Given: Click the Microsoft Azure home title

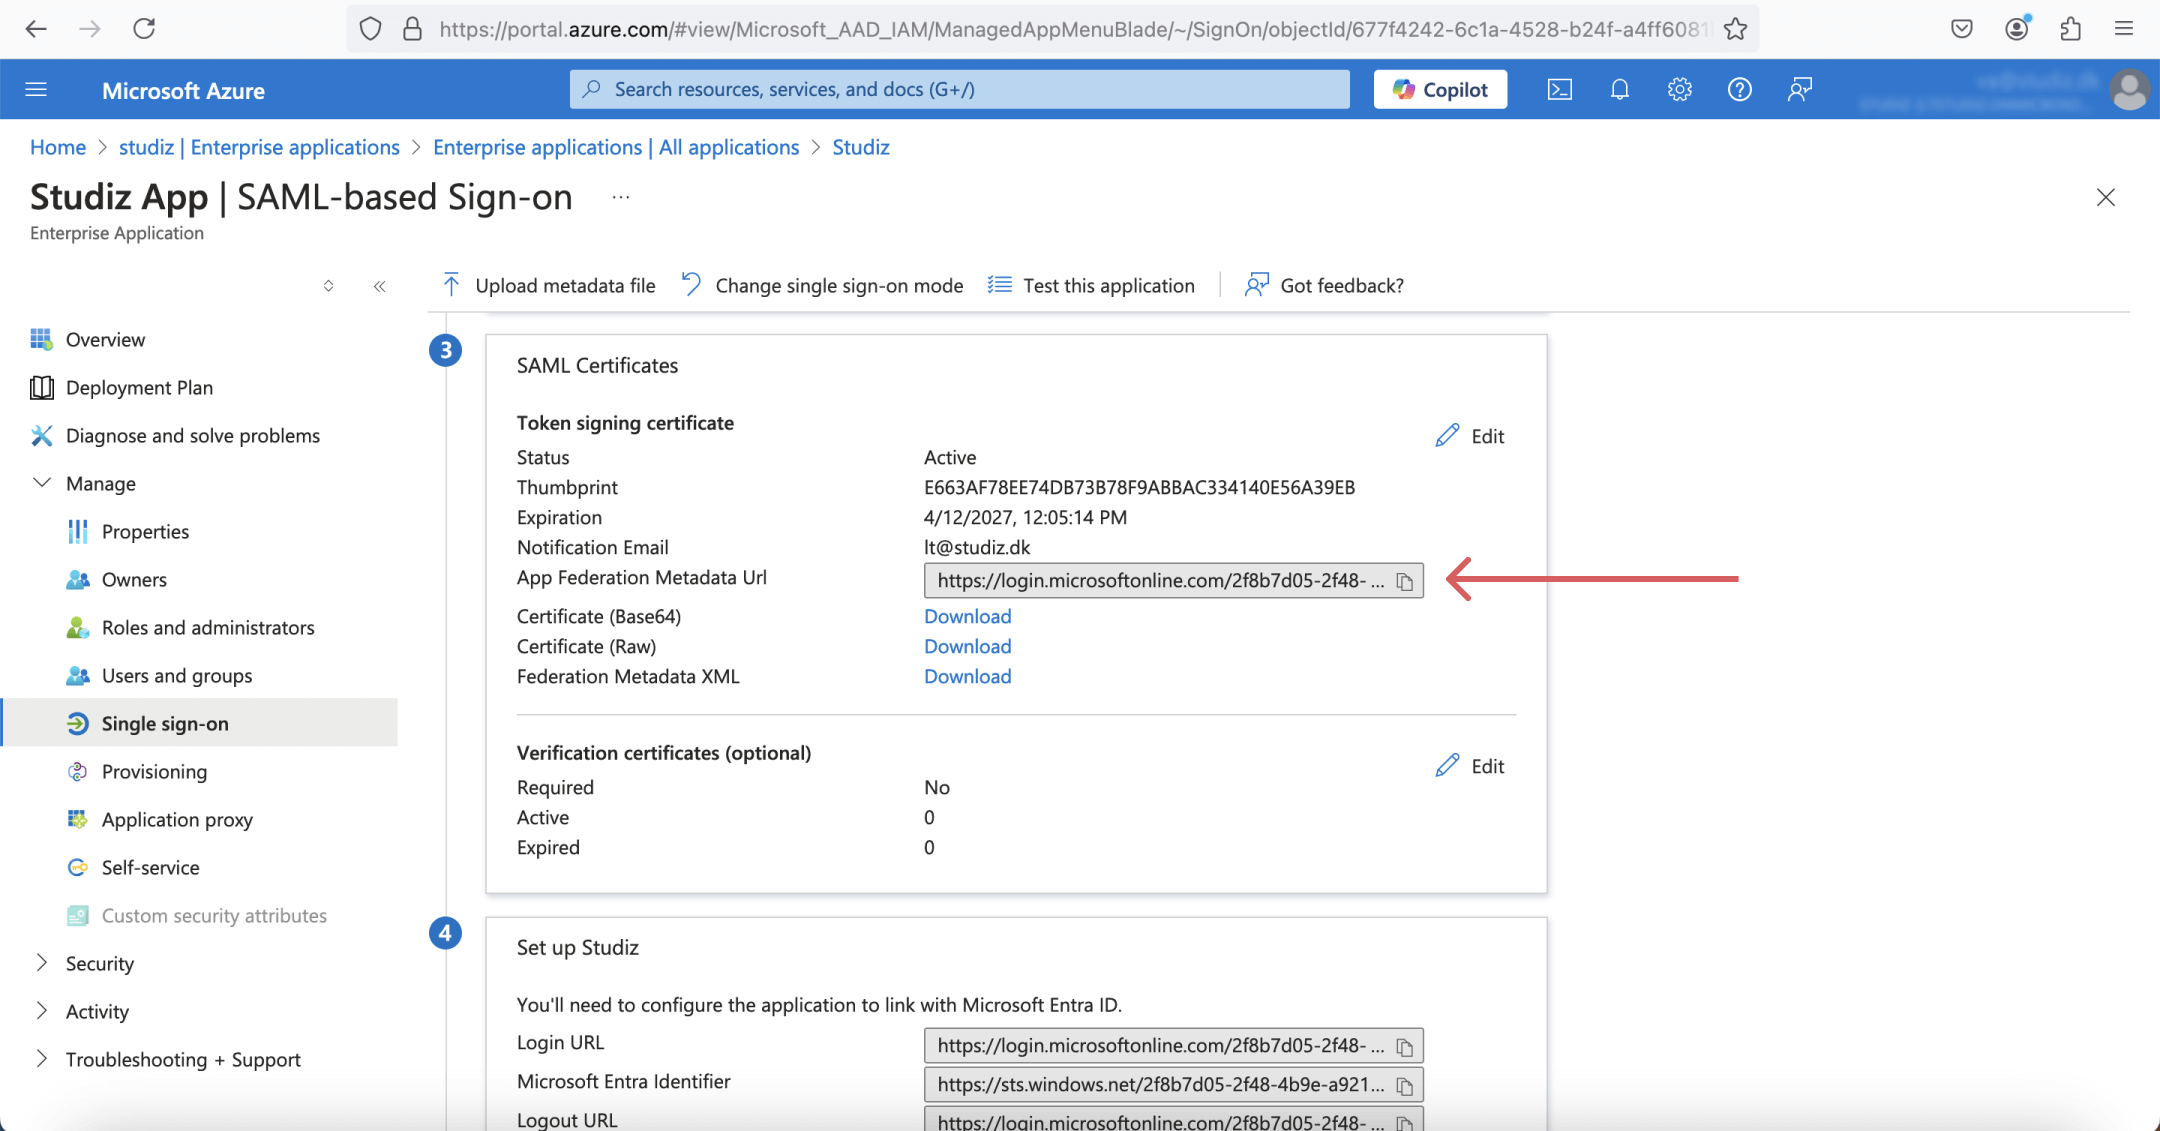Looking at the screenshot, I should (183, 91).
